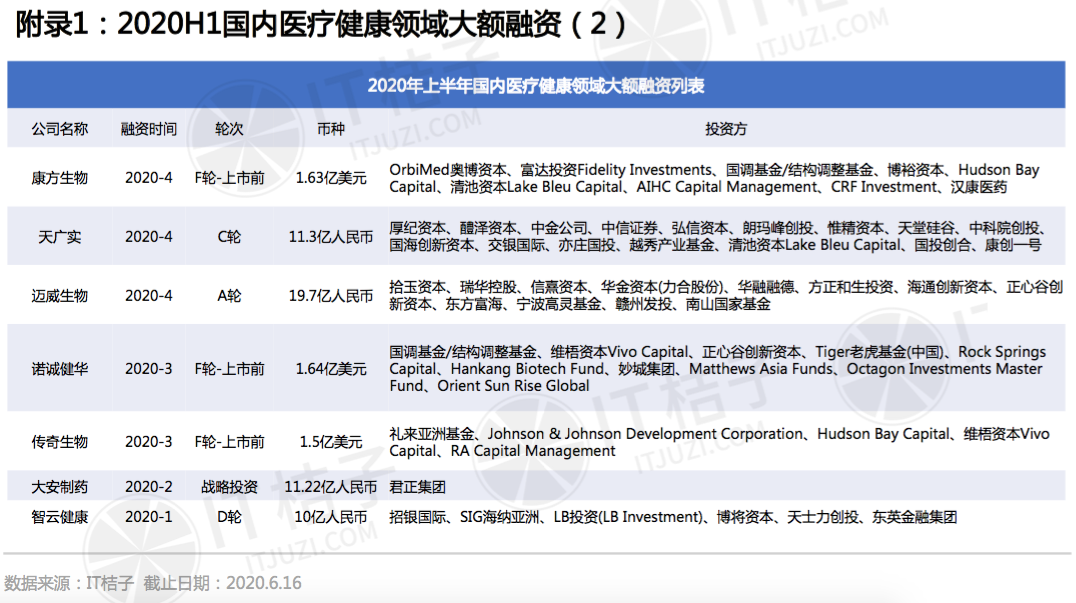1076x603 pixels.
Task: Click the amount 10亿人民币
Action: click(331, 517)
